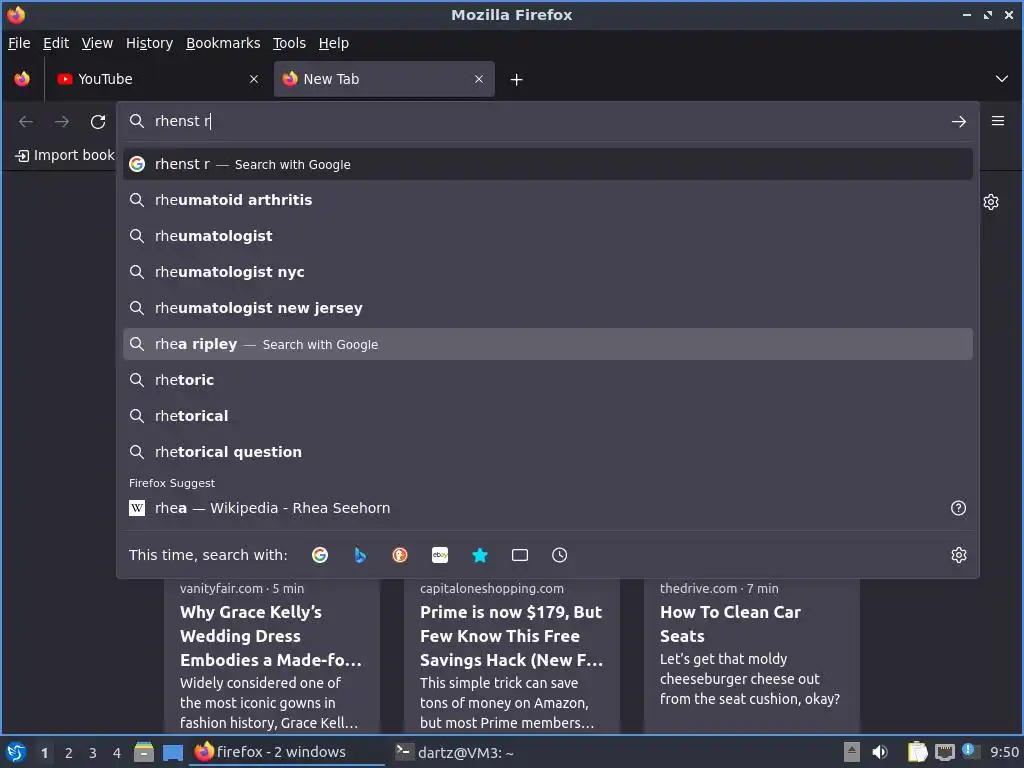Open the Tools menu
This screenshot has width=1024, height=768.
(x=289, y=43)
